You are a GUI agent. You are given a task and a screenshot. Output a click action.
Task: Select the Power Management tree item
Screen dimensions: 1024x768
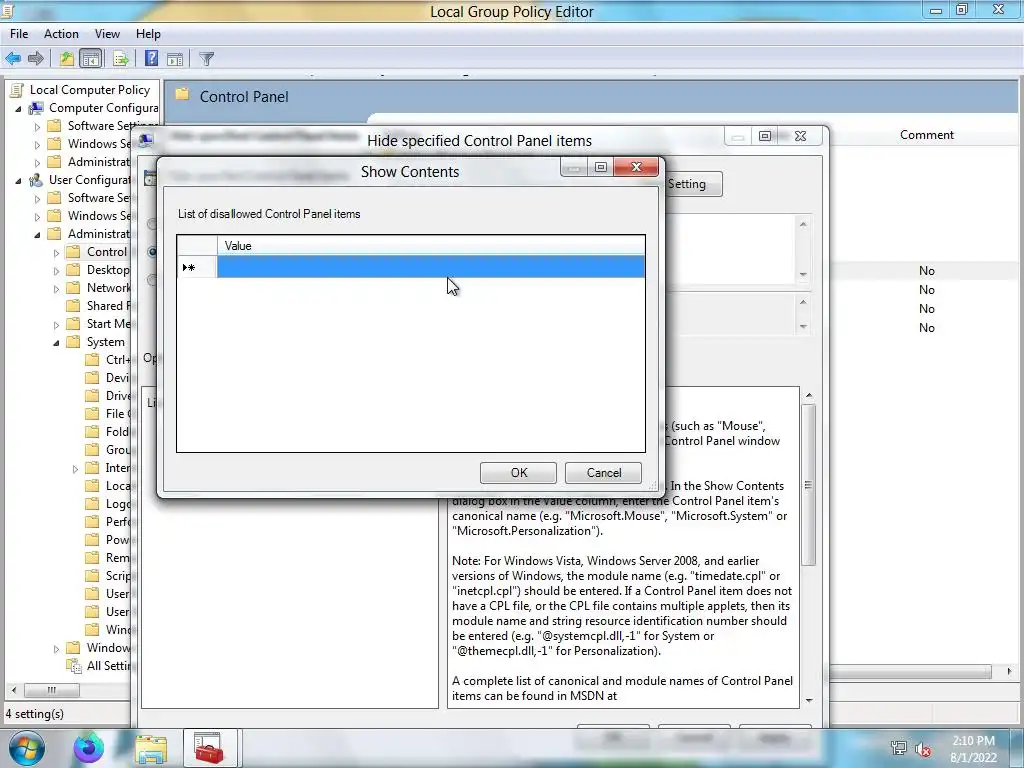[x=118, y=539]
